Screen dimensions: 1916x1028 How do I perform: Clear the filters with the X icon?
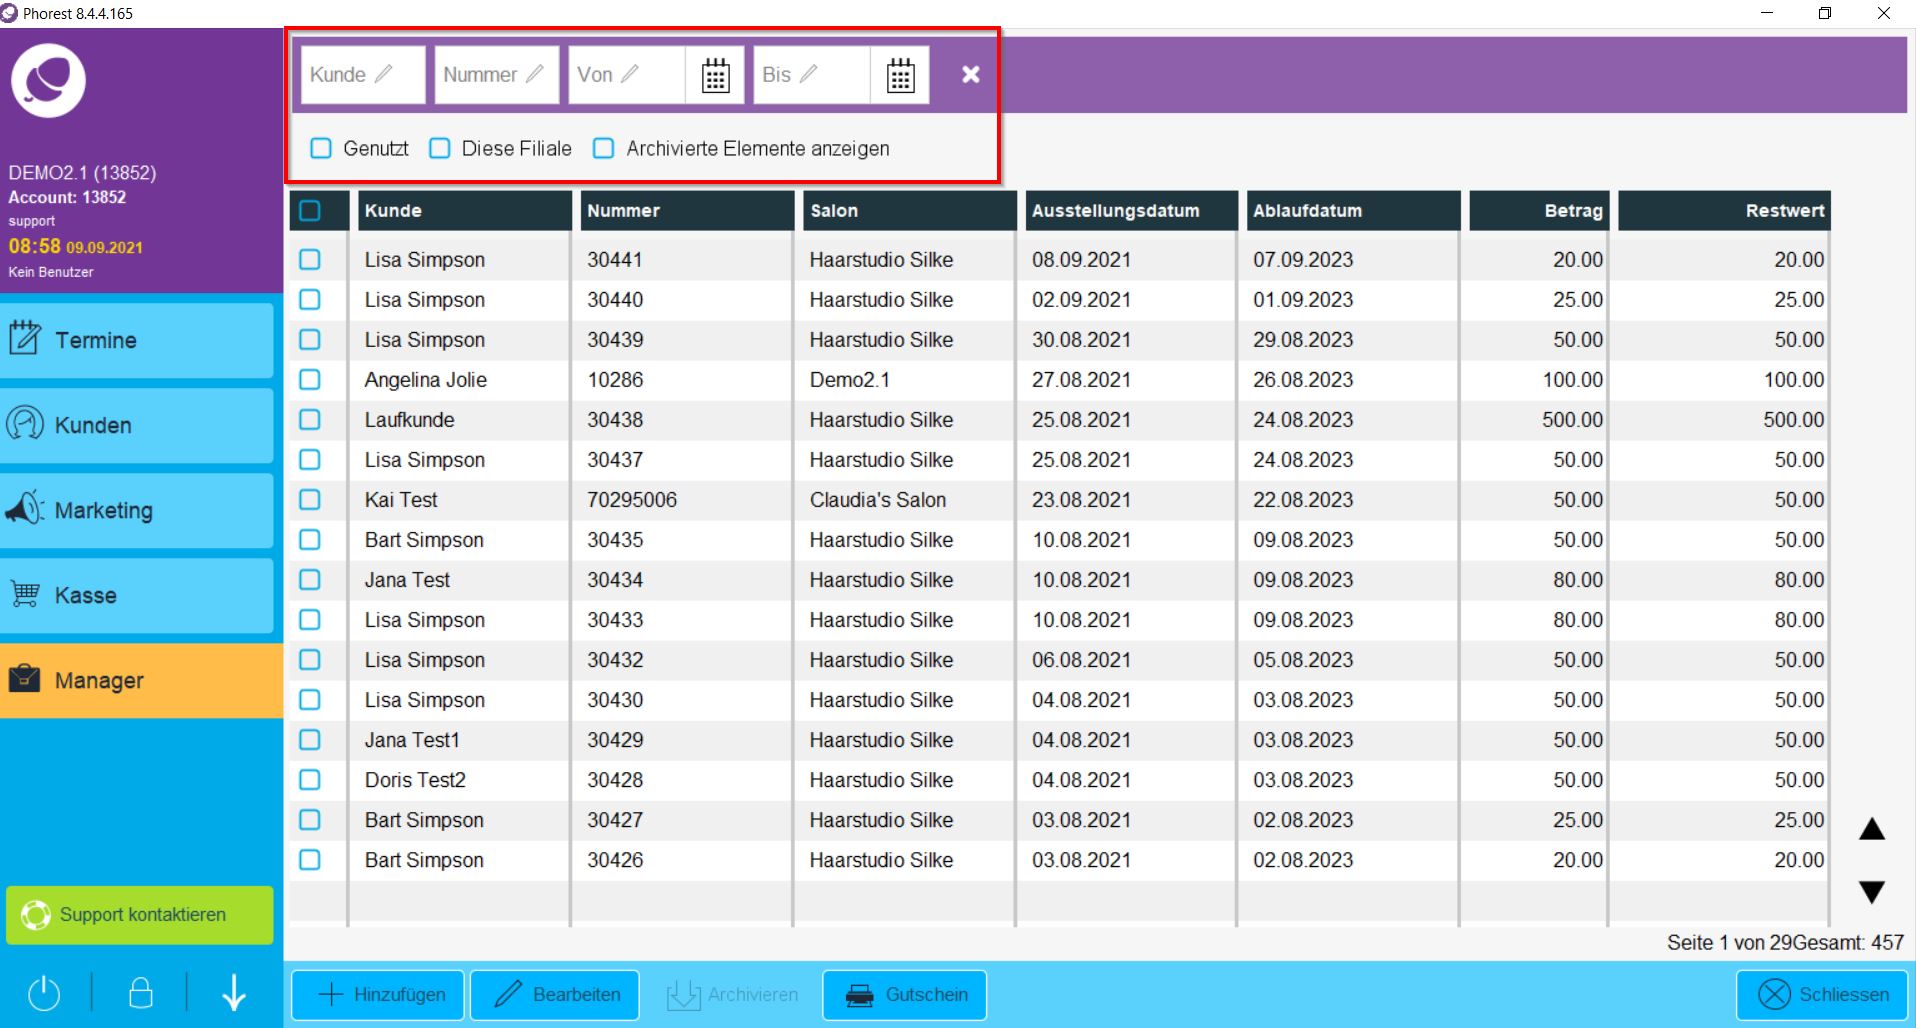pyautogui.click(x=970, y=75)
